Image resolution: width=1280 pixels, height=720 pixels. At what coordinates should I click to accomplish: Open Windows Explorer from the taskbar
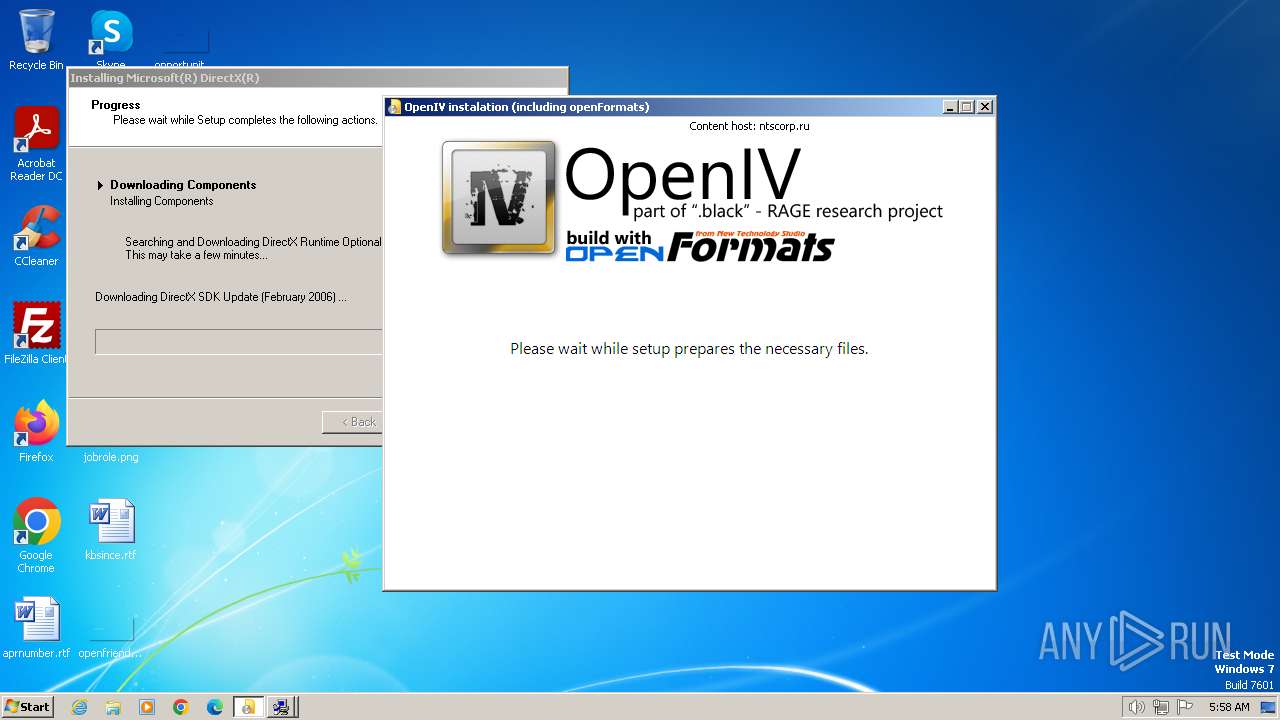[113, 707]
